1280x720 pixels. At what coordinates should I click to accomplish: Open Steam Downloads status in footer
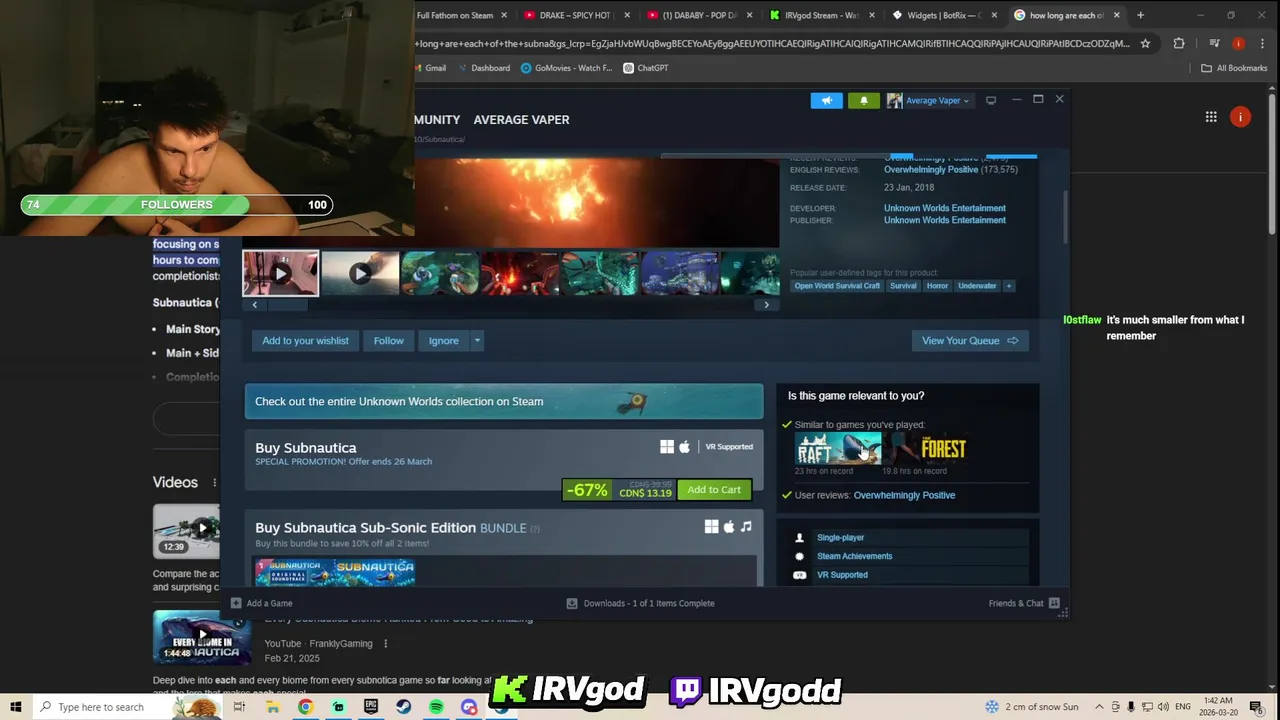click(x=640, y=603)
